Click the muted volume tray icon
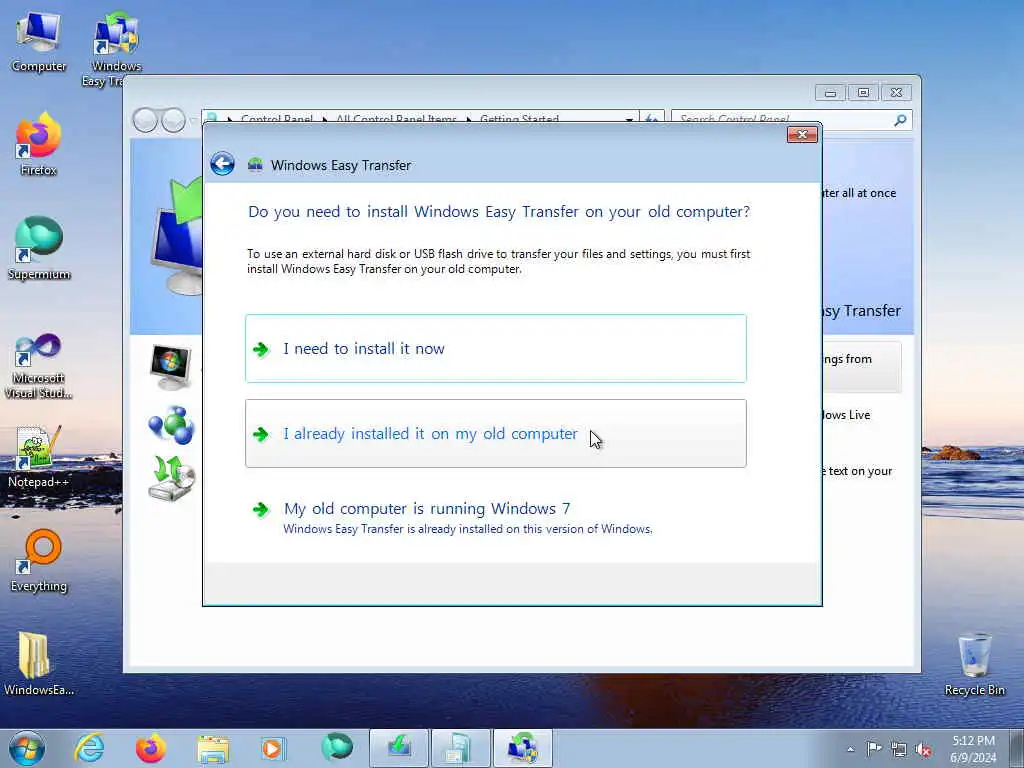The width and height of the screenshot is (1024, 768). click(x=923, y=749)
